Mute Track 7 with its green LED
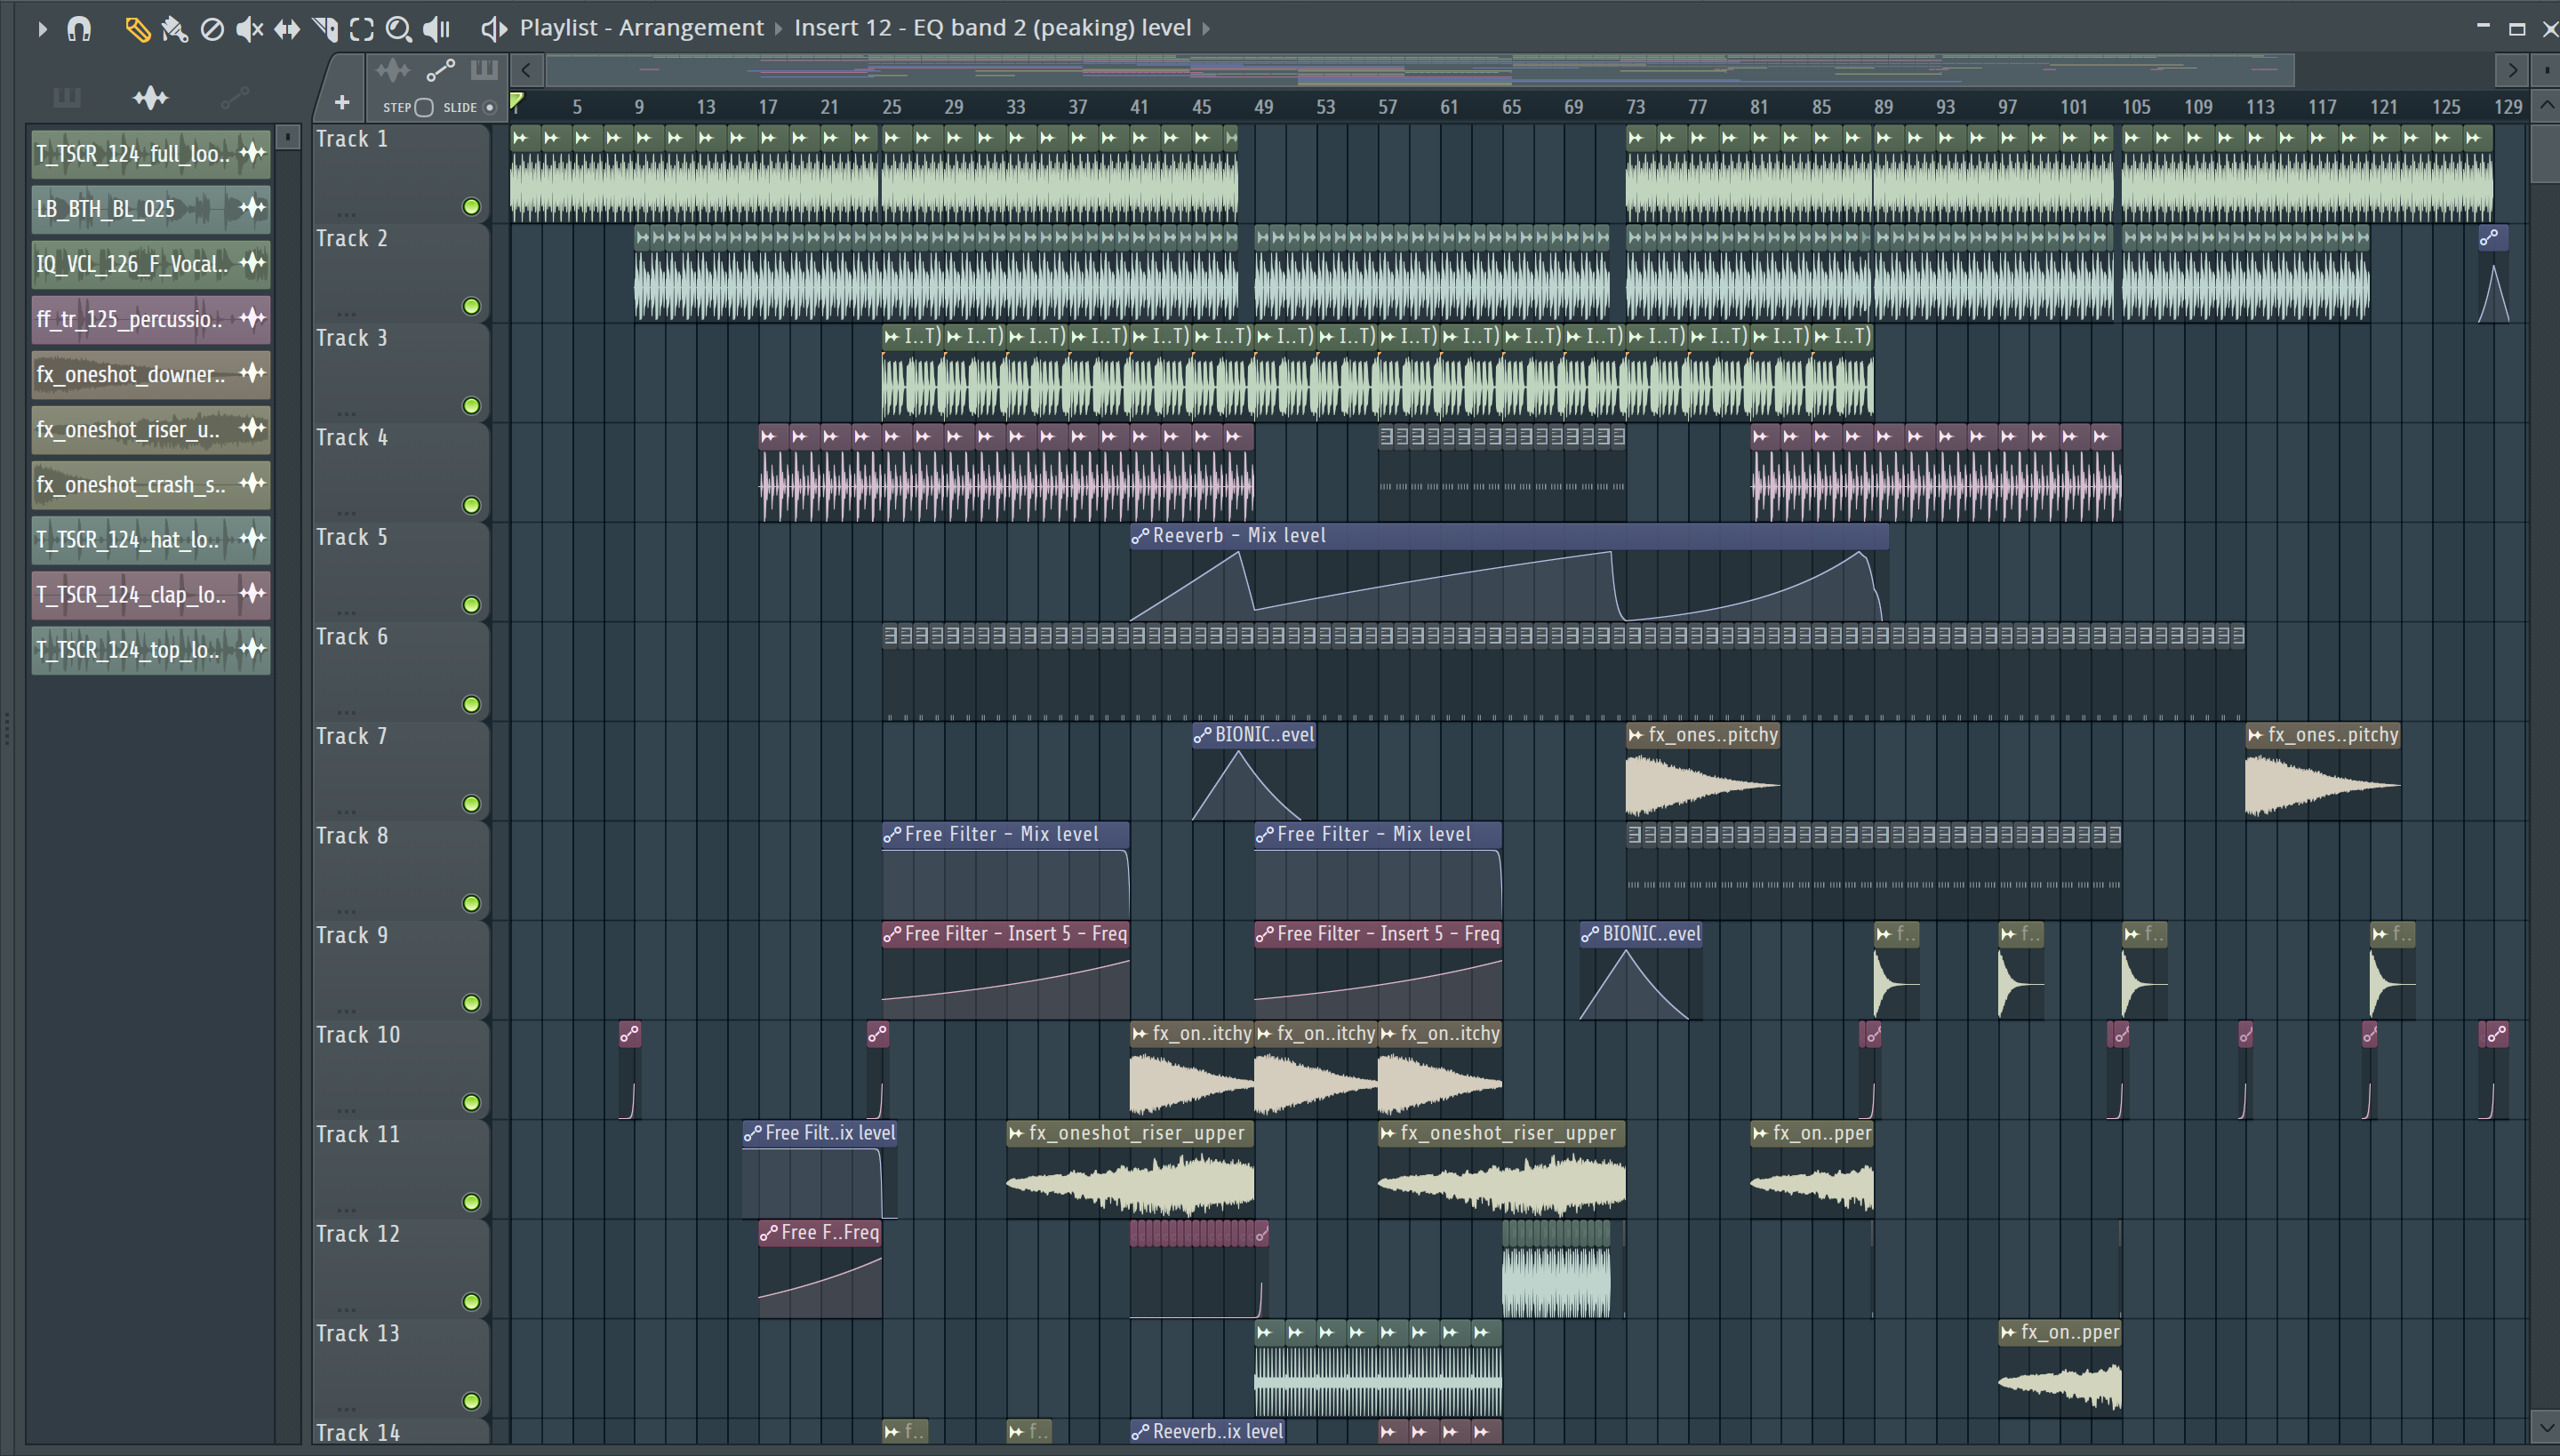Image resolution: width=2560 pixels, height=1456 pixels. tap(471, 804)
